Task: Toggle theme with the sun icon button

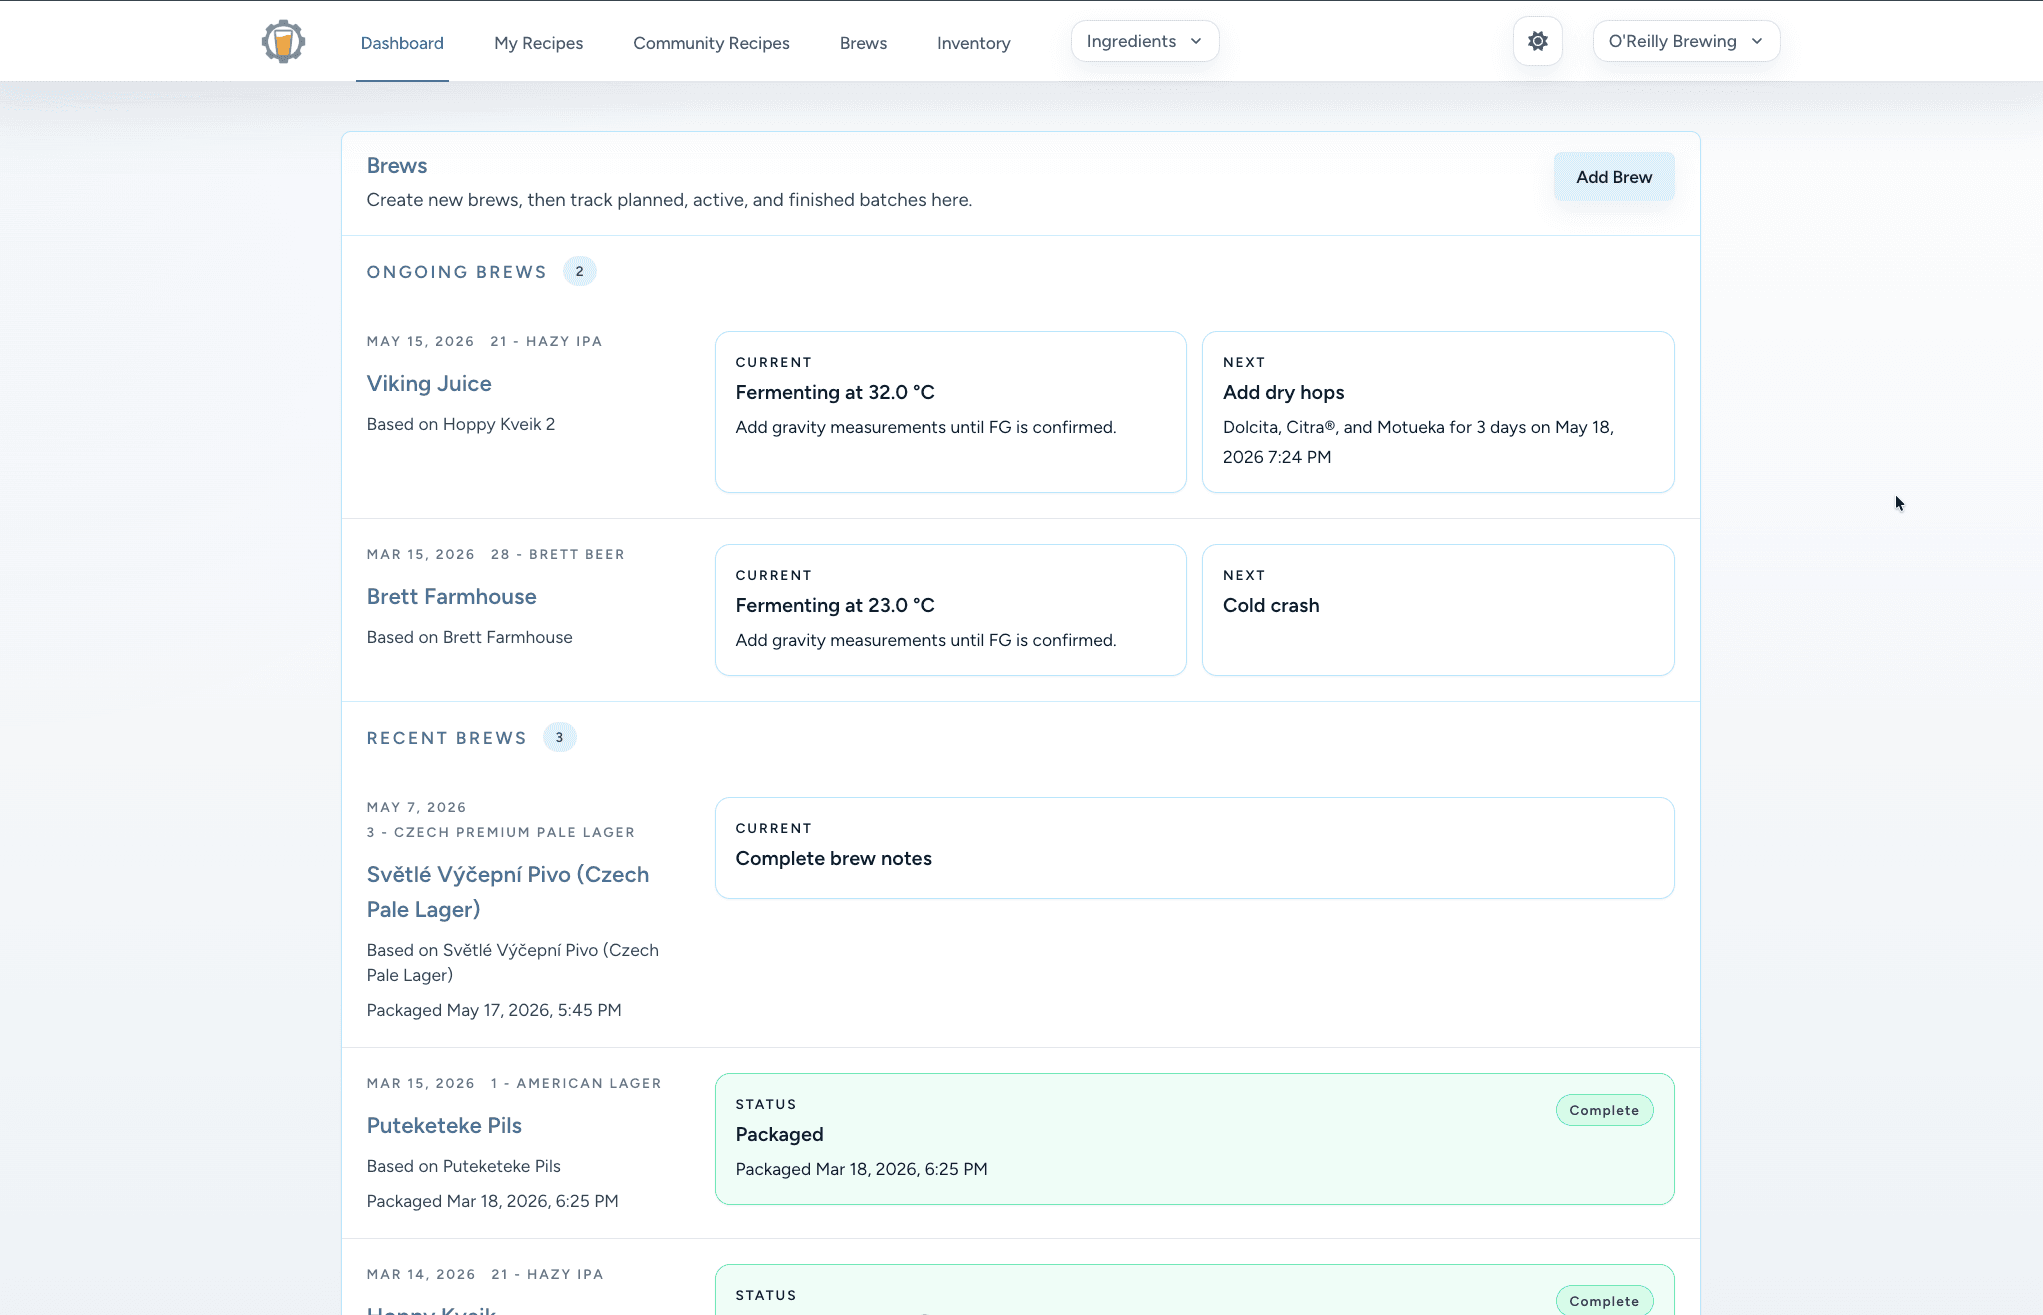Action: coord(1537,41)
